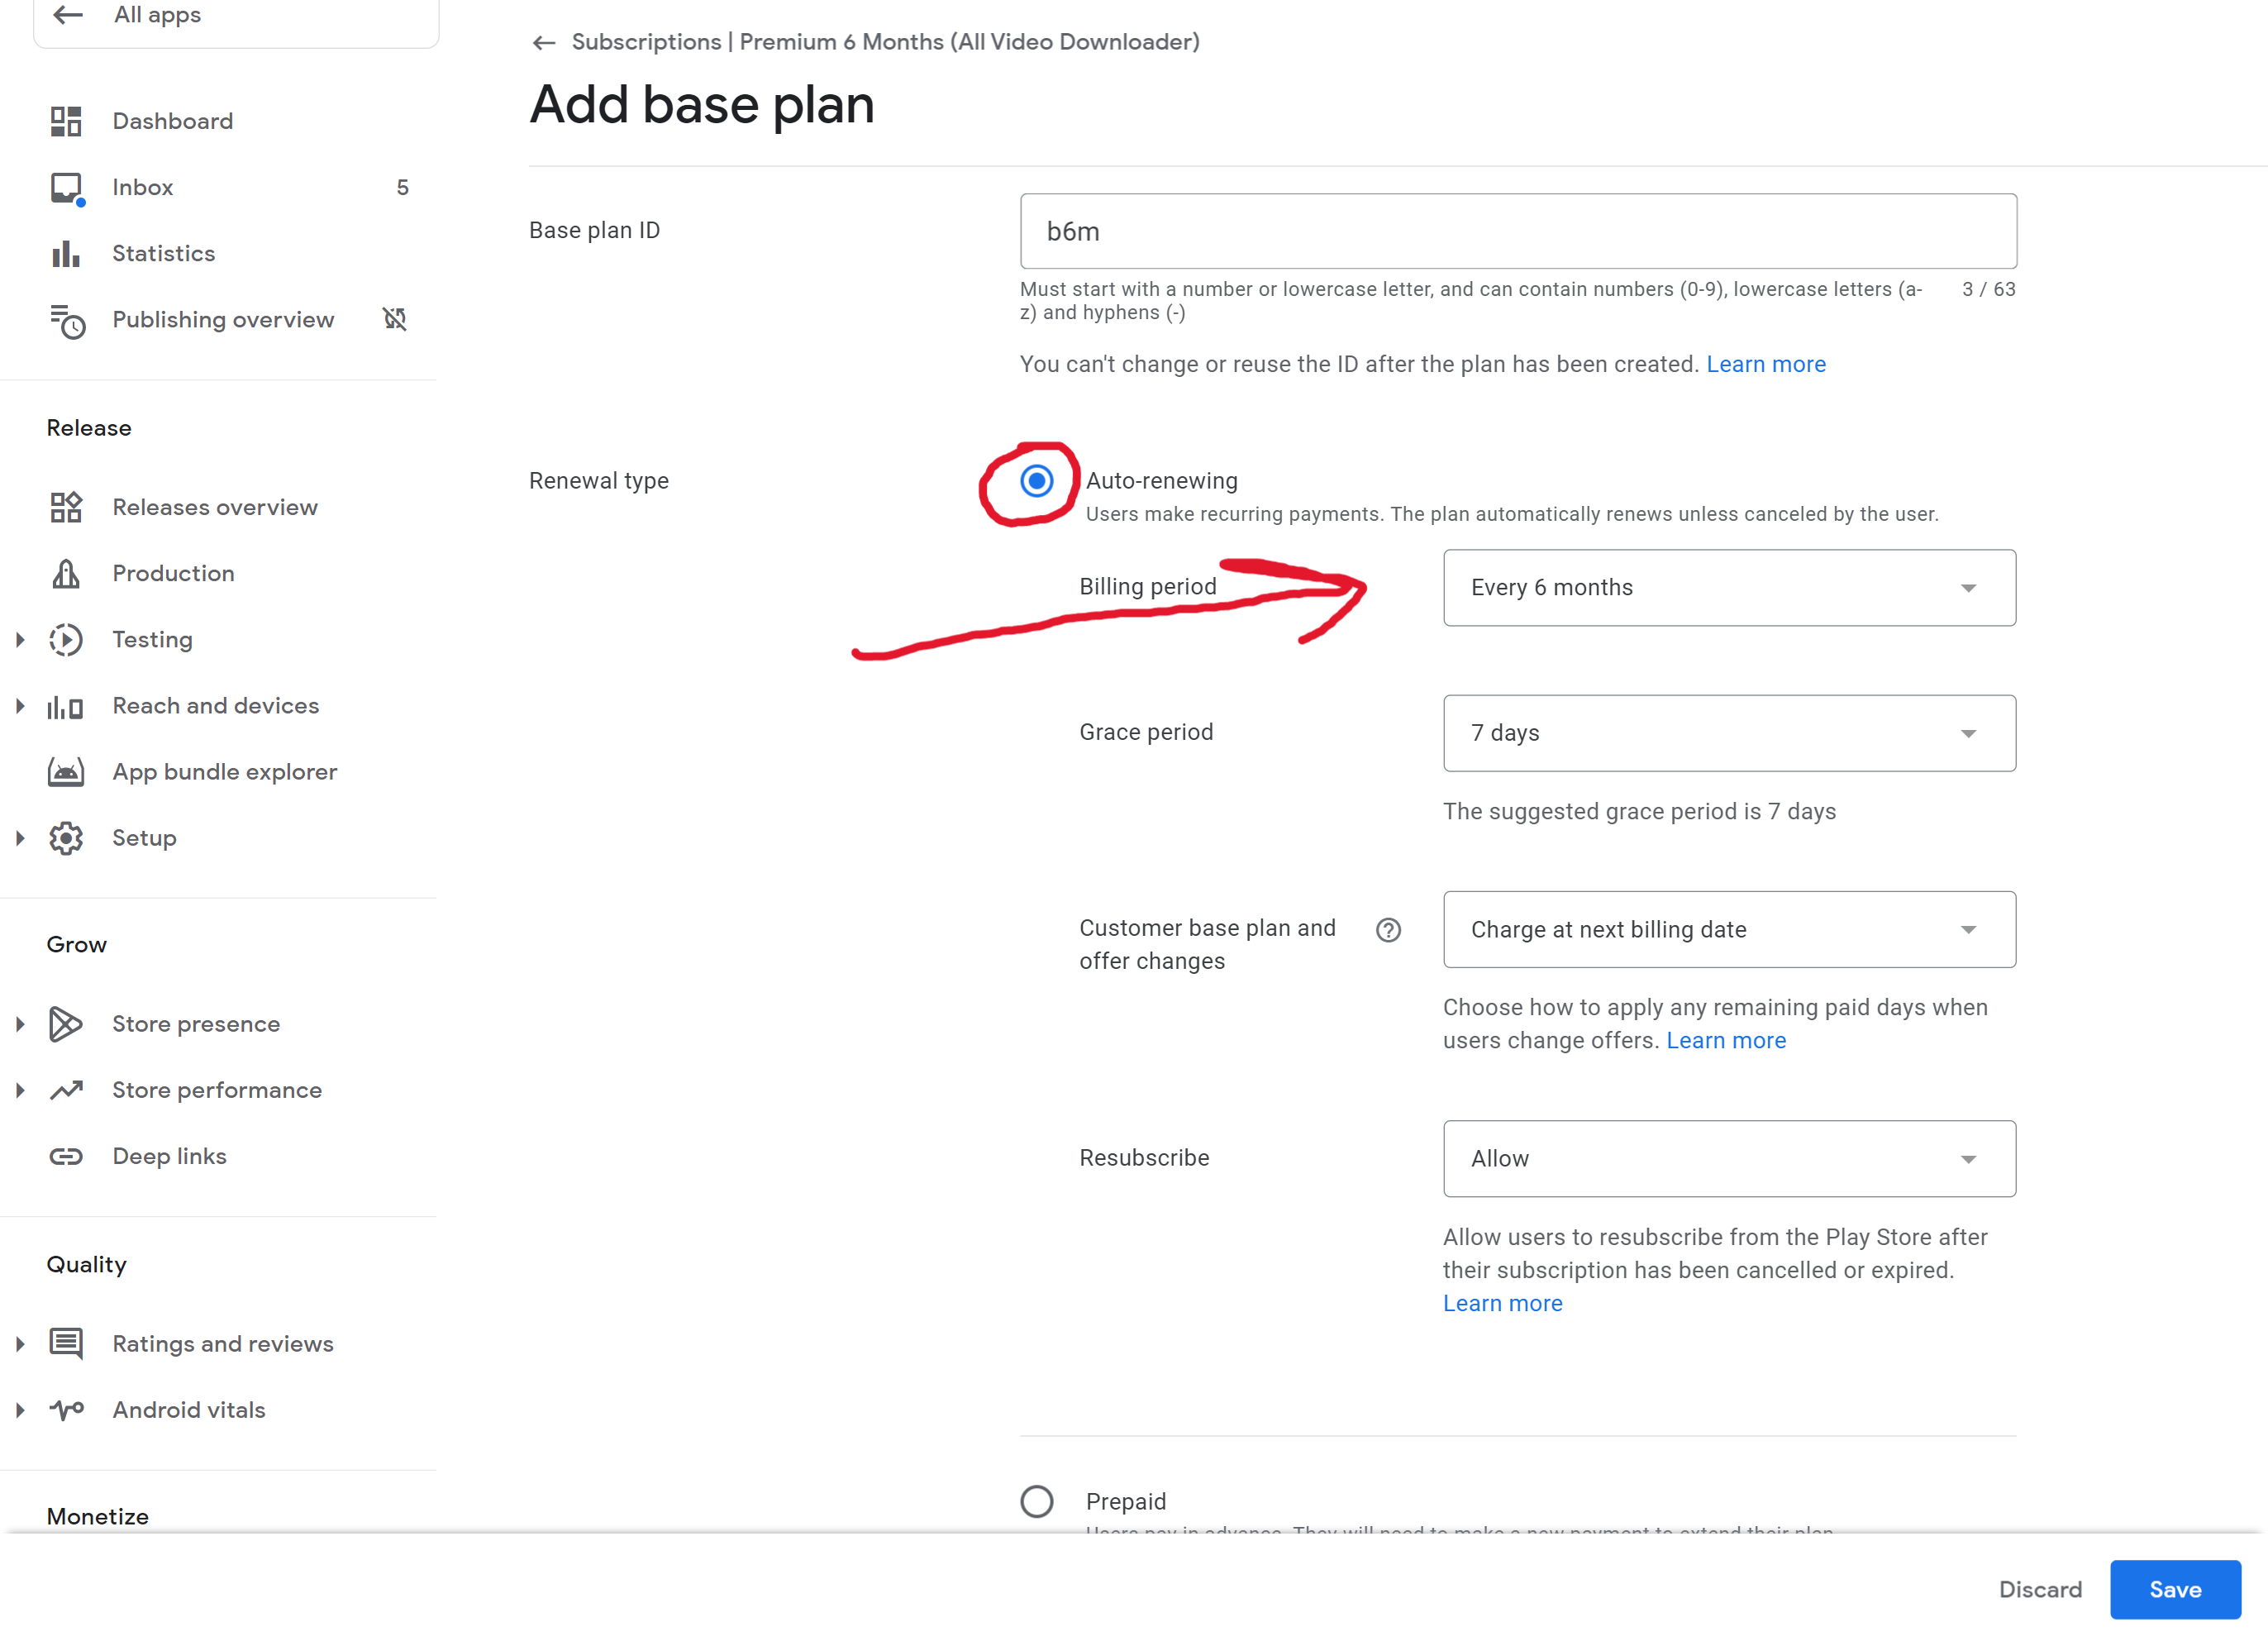
Task: Click the help question mark icon
Action: [x=1388, y=930]
